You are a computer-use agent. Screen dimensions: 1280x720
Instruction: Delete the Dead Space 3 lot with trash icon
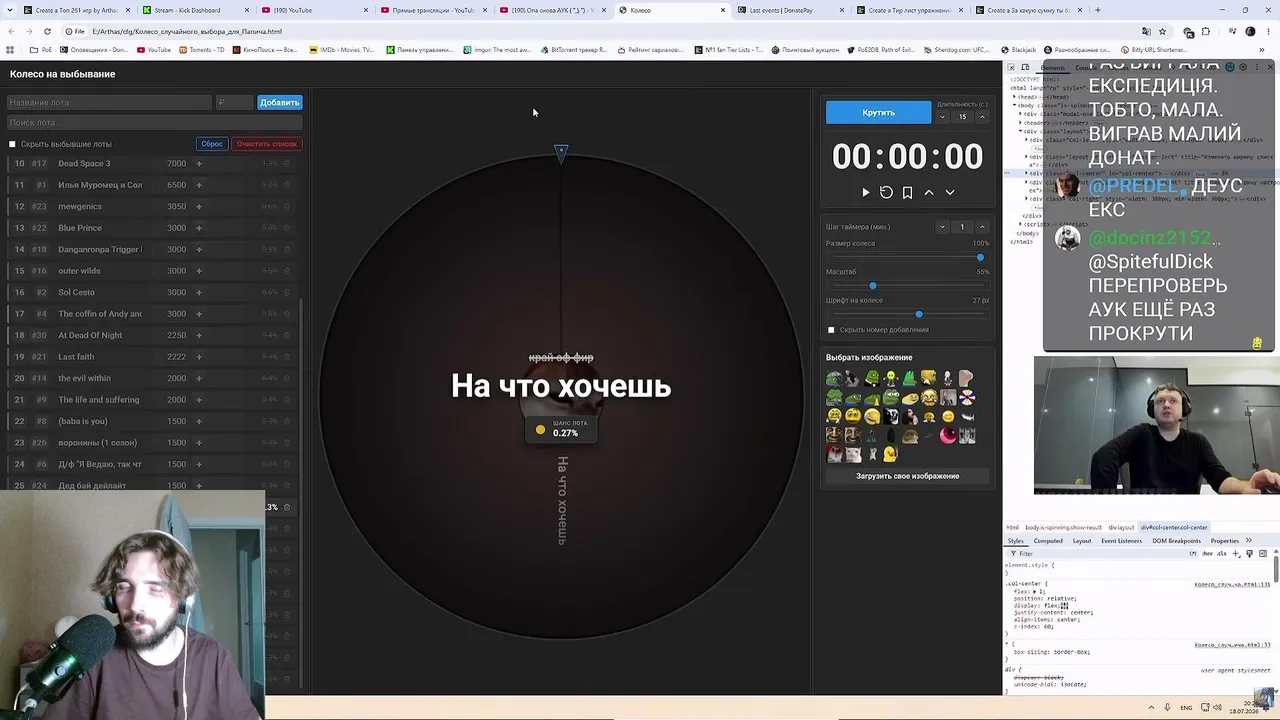point(287,164)
